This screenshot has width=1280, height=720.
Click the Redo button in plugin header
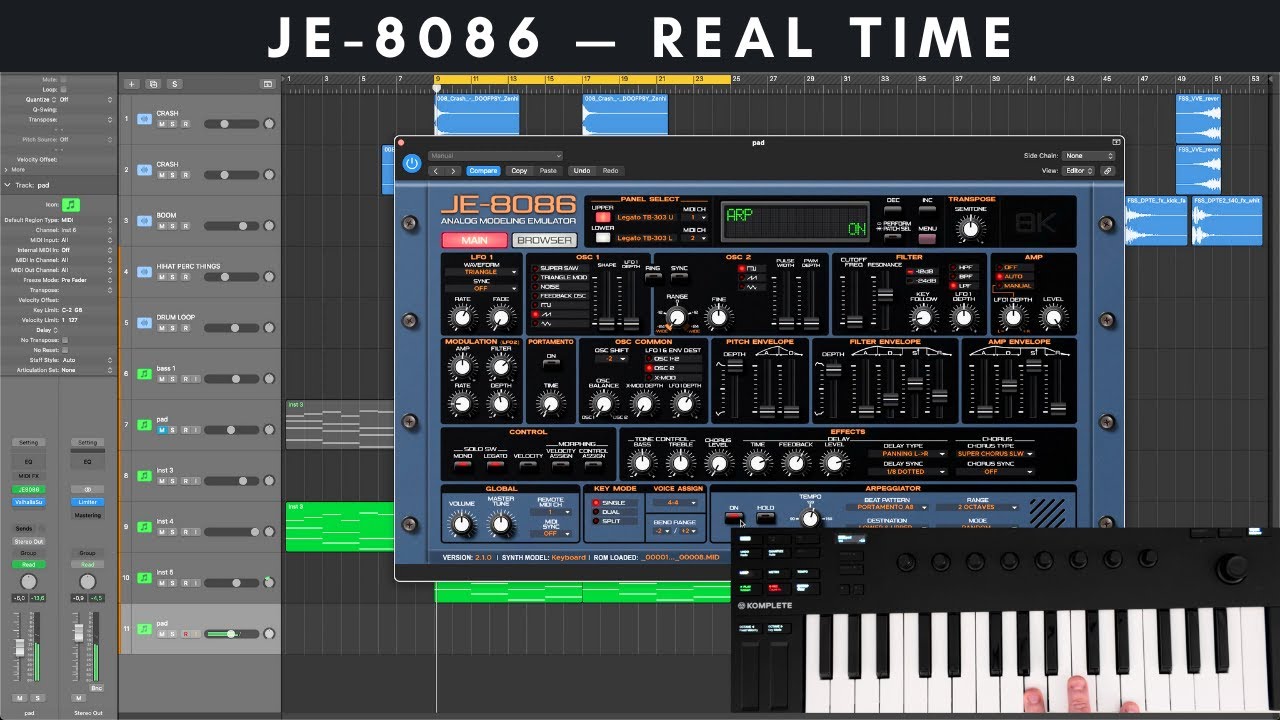[610, 171]
